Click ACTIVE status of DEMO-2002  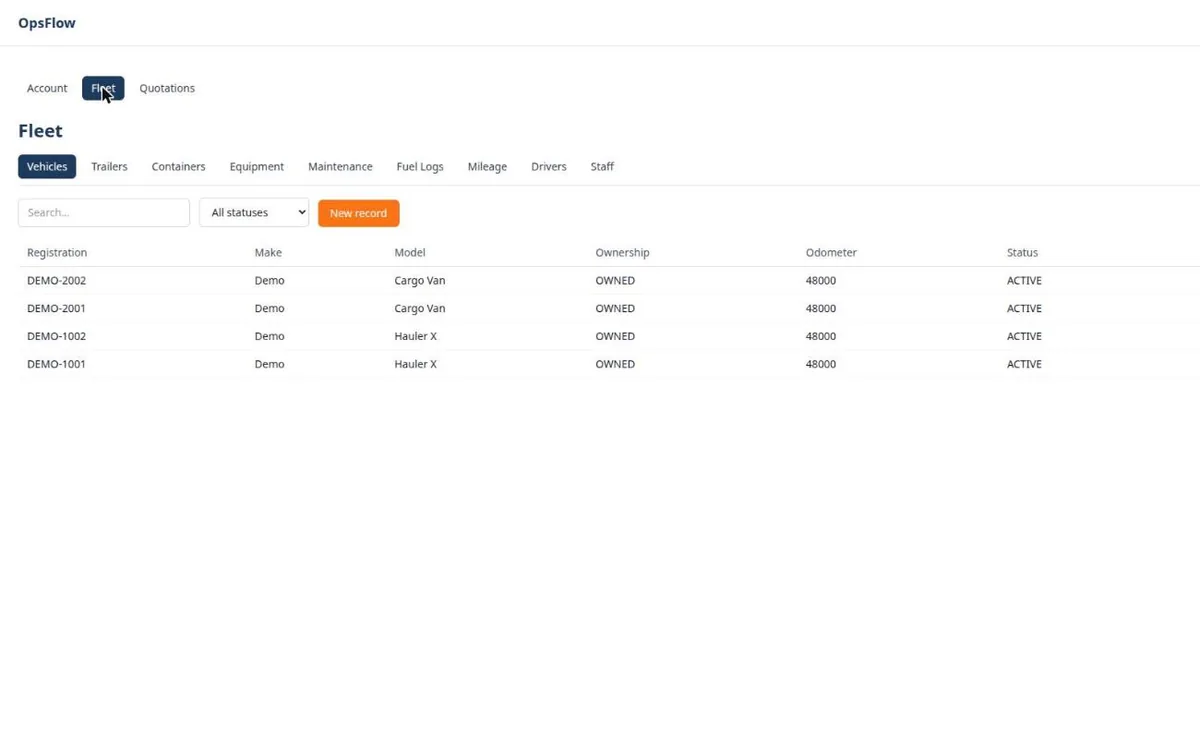coord(1024,281)
